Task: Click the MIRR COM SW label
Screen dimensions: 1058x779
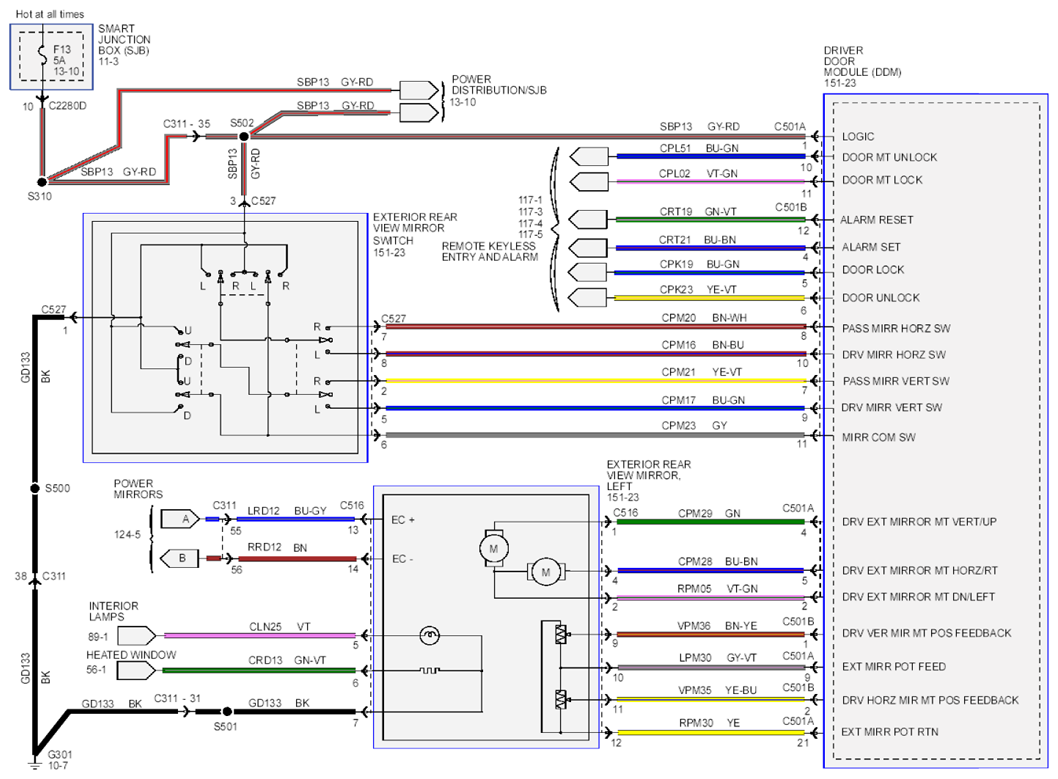Action: 879,437
